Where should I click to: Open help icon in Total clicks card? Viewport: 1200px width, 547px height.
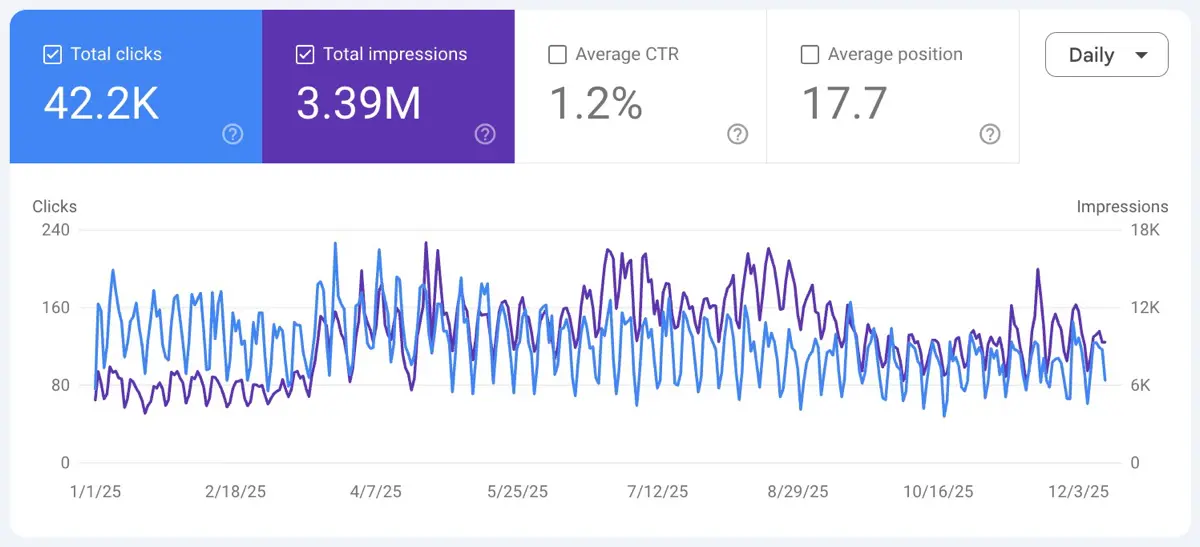(x=233, y=134)
